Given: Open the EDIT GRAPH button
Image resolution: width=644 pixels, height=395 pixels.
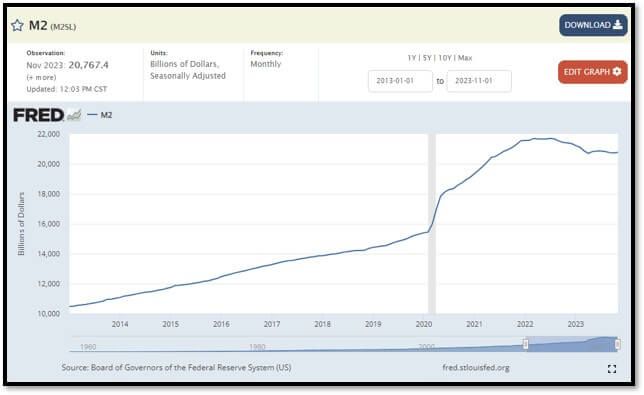Looking at the screenshot, I should (593, 72).
